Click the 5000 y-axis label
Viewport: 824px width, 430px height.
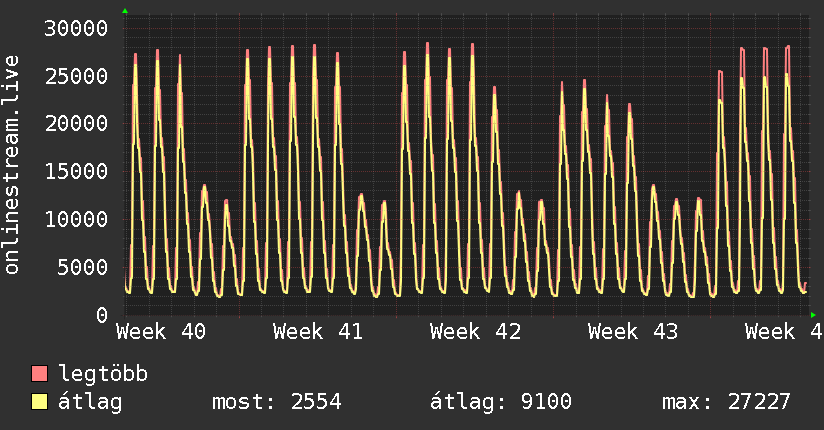pyautogui.click(x=83, y=267)
